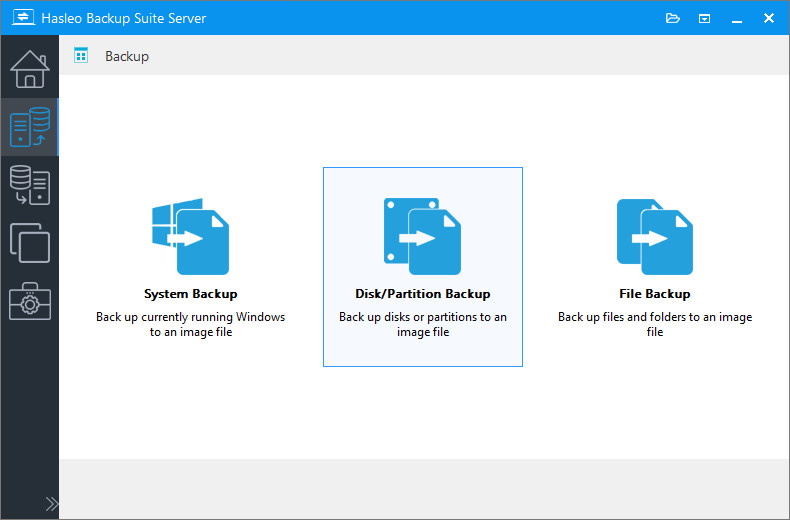Expand the sidebar with double-chevron arrow
Image resolution: width=790 pixels, height=520 pixels.
coord(51,503)
